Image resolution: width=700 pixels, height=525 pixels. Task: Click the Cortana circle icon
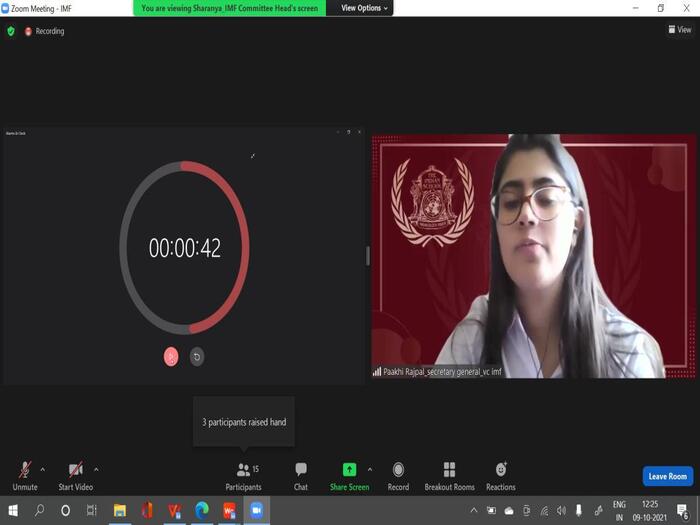(x=65, y=510)
